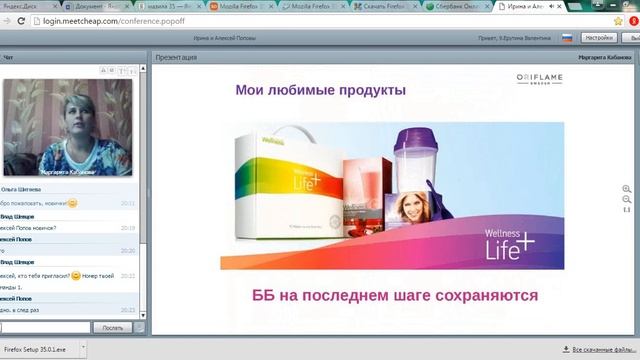The height and width of the screenshot is (360, 640).
Task: Click the first chat toolbar icon
Action: [x=103, y=71]
